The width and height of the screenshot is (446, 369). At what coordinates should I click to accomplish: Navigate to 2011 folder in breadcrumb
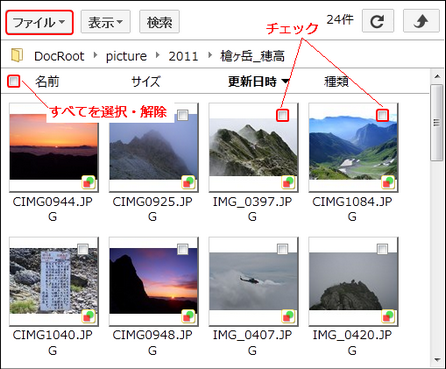tap(183, 56)
